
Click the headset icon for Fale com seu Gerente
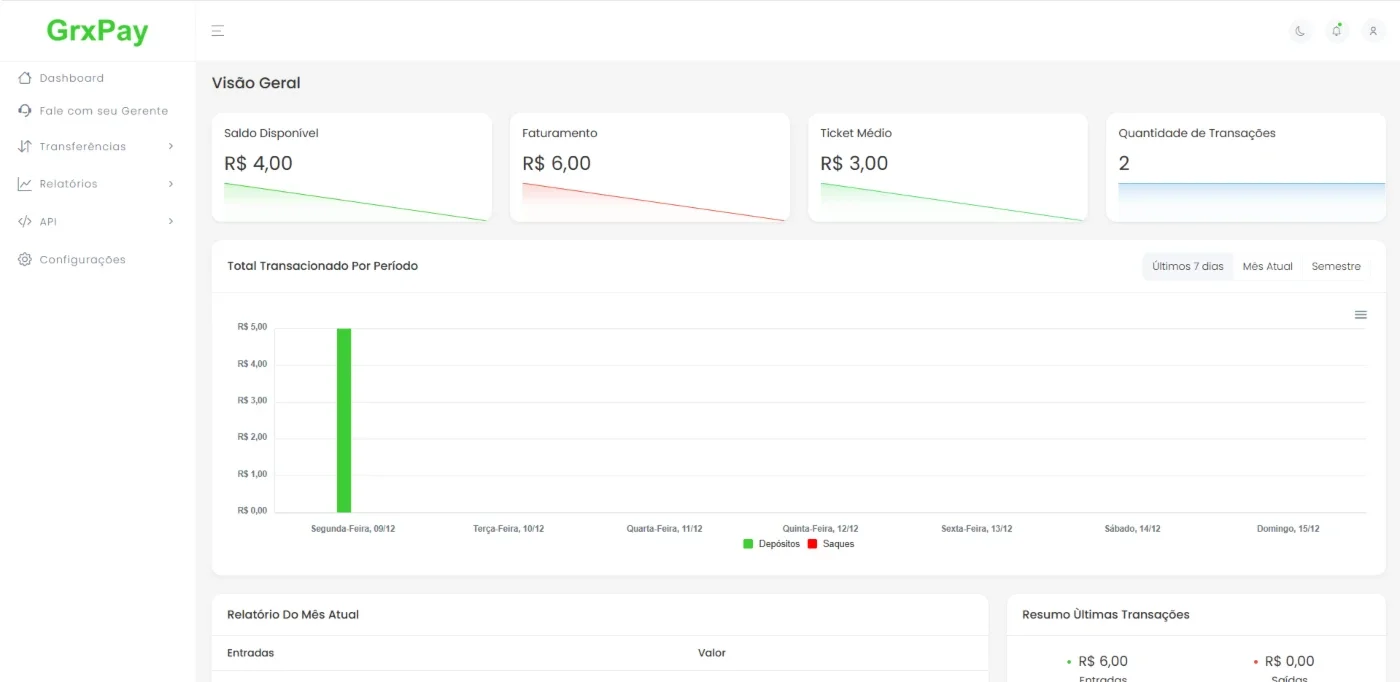pyautogui.click(x=25, y=111)
